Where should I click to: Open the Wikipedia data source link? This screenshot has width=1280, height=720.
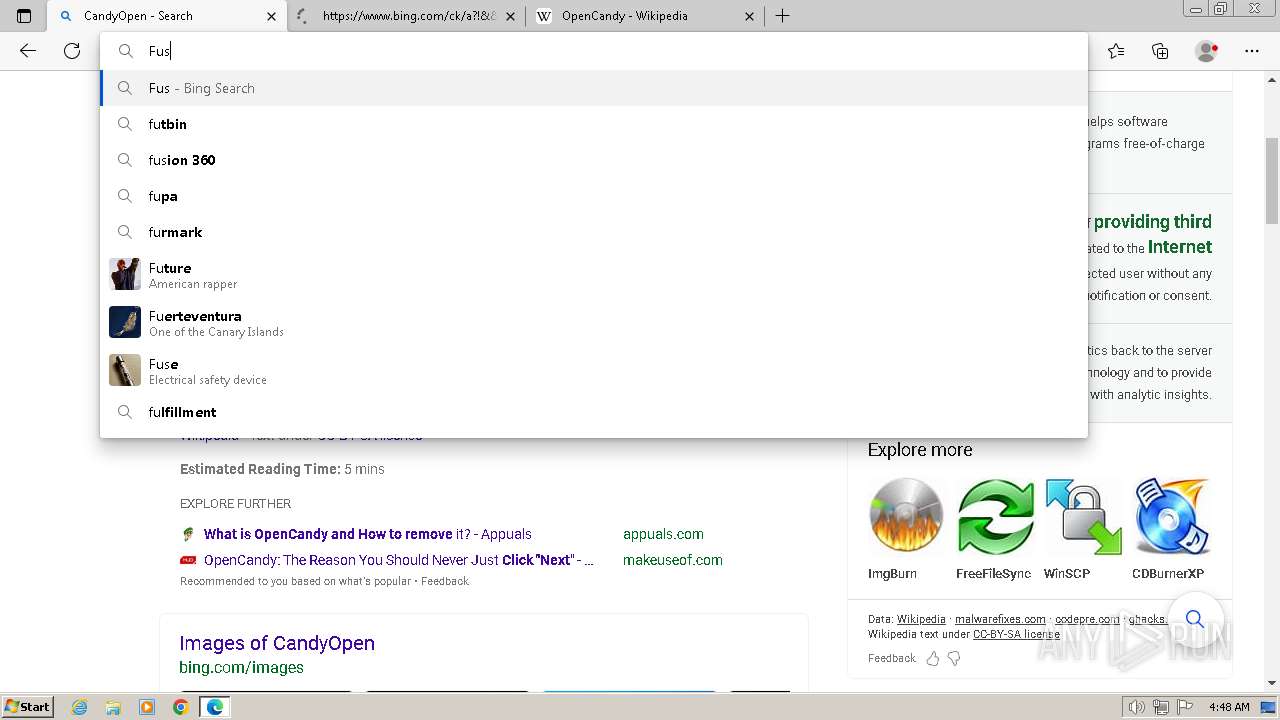point(921,619)
